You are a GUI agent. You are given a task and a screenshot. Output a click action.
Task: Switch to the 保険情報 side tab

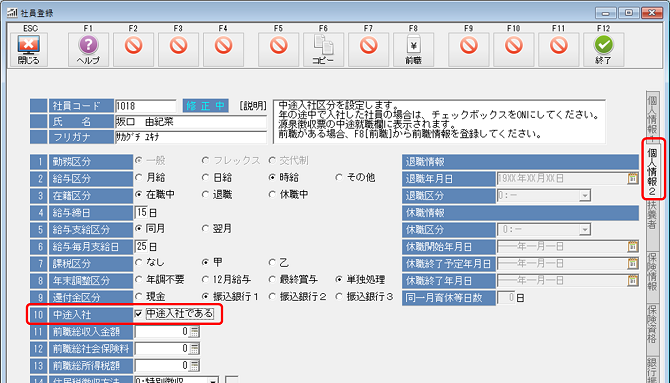[652, 272]
